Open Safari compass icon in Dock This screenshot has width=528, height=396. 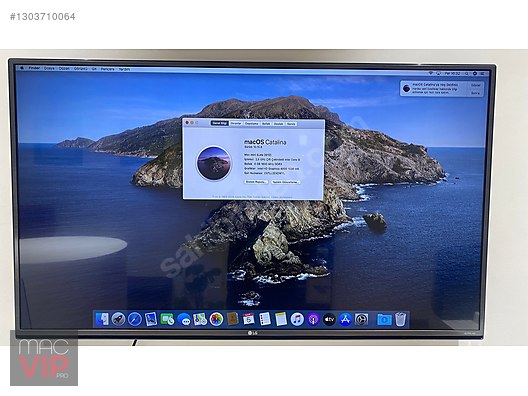134,319
